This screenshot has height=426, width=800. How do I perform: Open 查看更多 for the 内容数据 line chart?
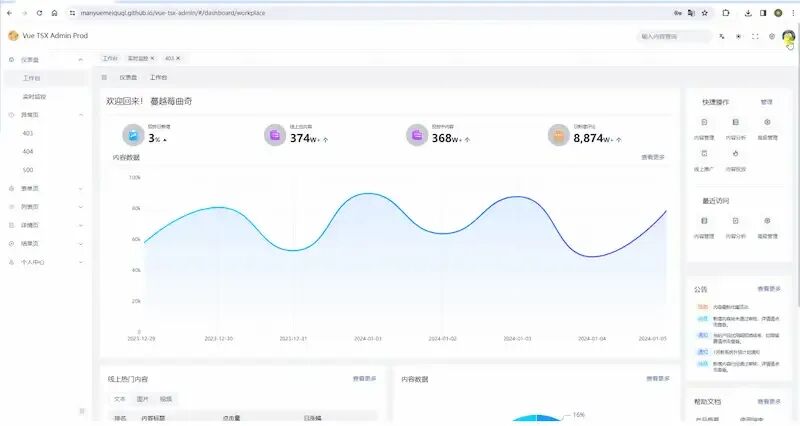point(653,157)
